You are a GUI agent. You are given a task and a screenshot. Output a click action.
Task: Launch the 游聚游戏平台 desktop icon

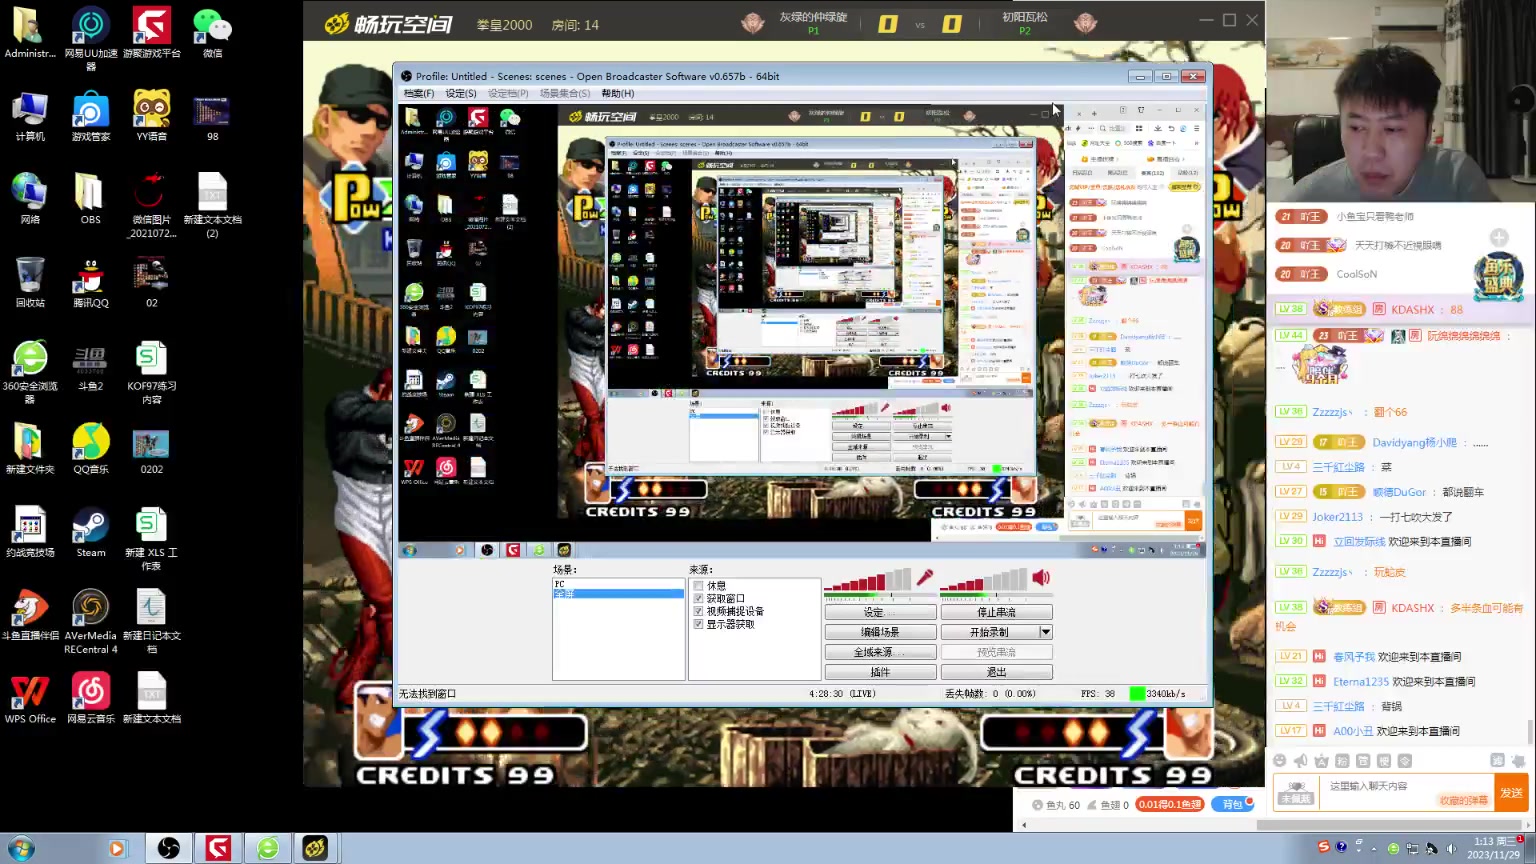(x=152, y=33)
